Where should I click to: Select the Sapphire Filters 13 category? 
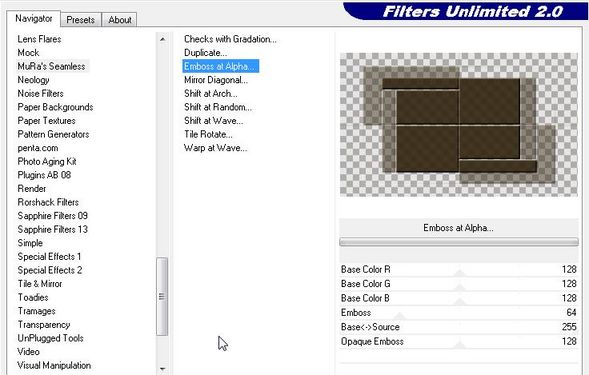[x=53, y=229]
